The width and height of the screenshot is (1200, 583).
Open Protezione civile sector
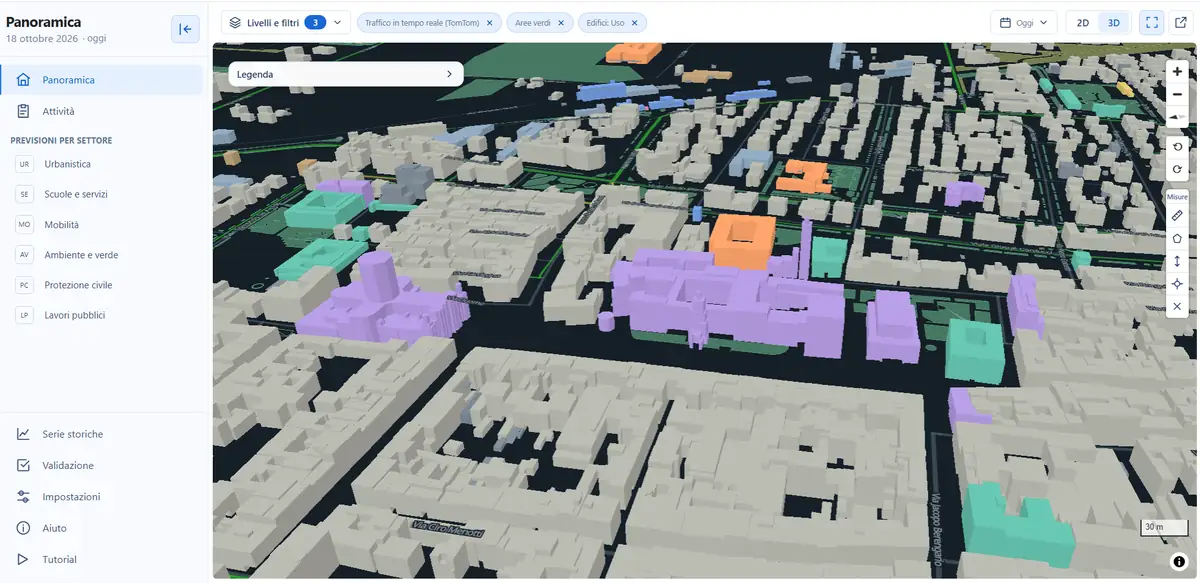(101, 285)
